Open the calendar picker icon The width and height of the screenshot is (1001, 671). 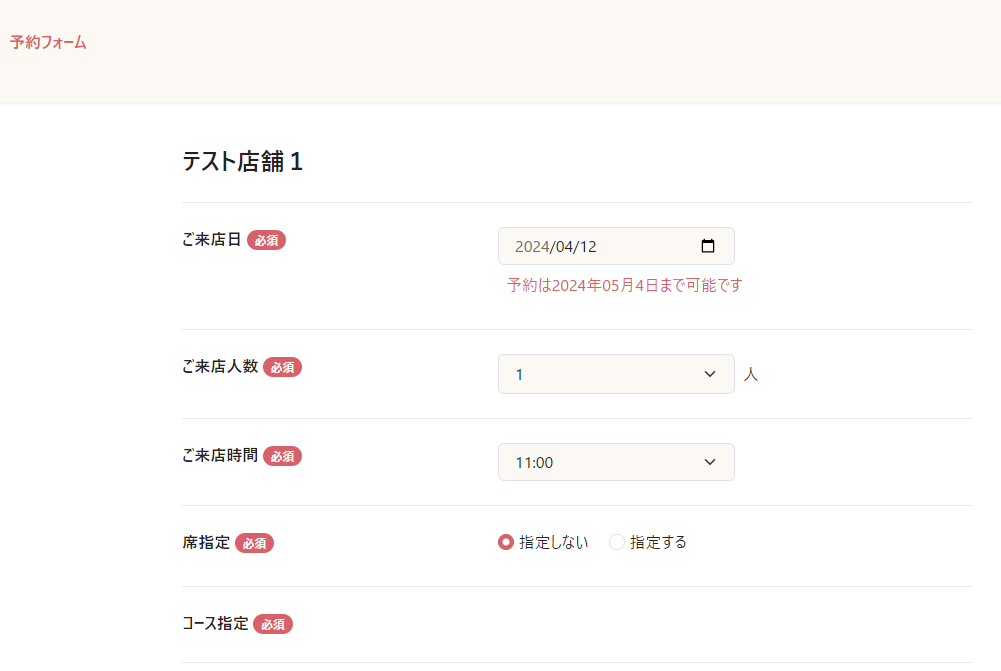click(708, 246)
